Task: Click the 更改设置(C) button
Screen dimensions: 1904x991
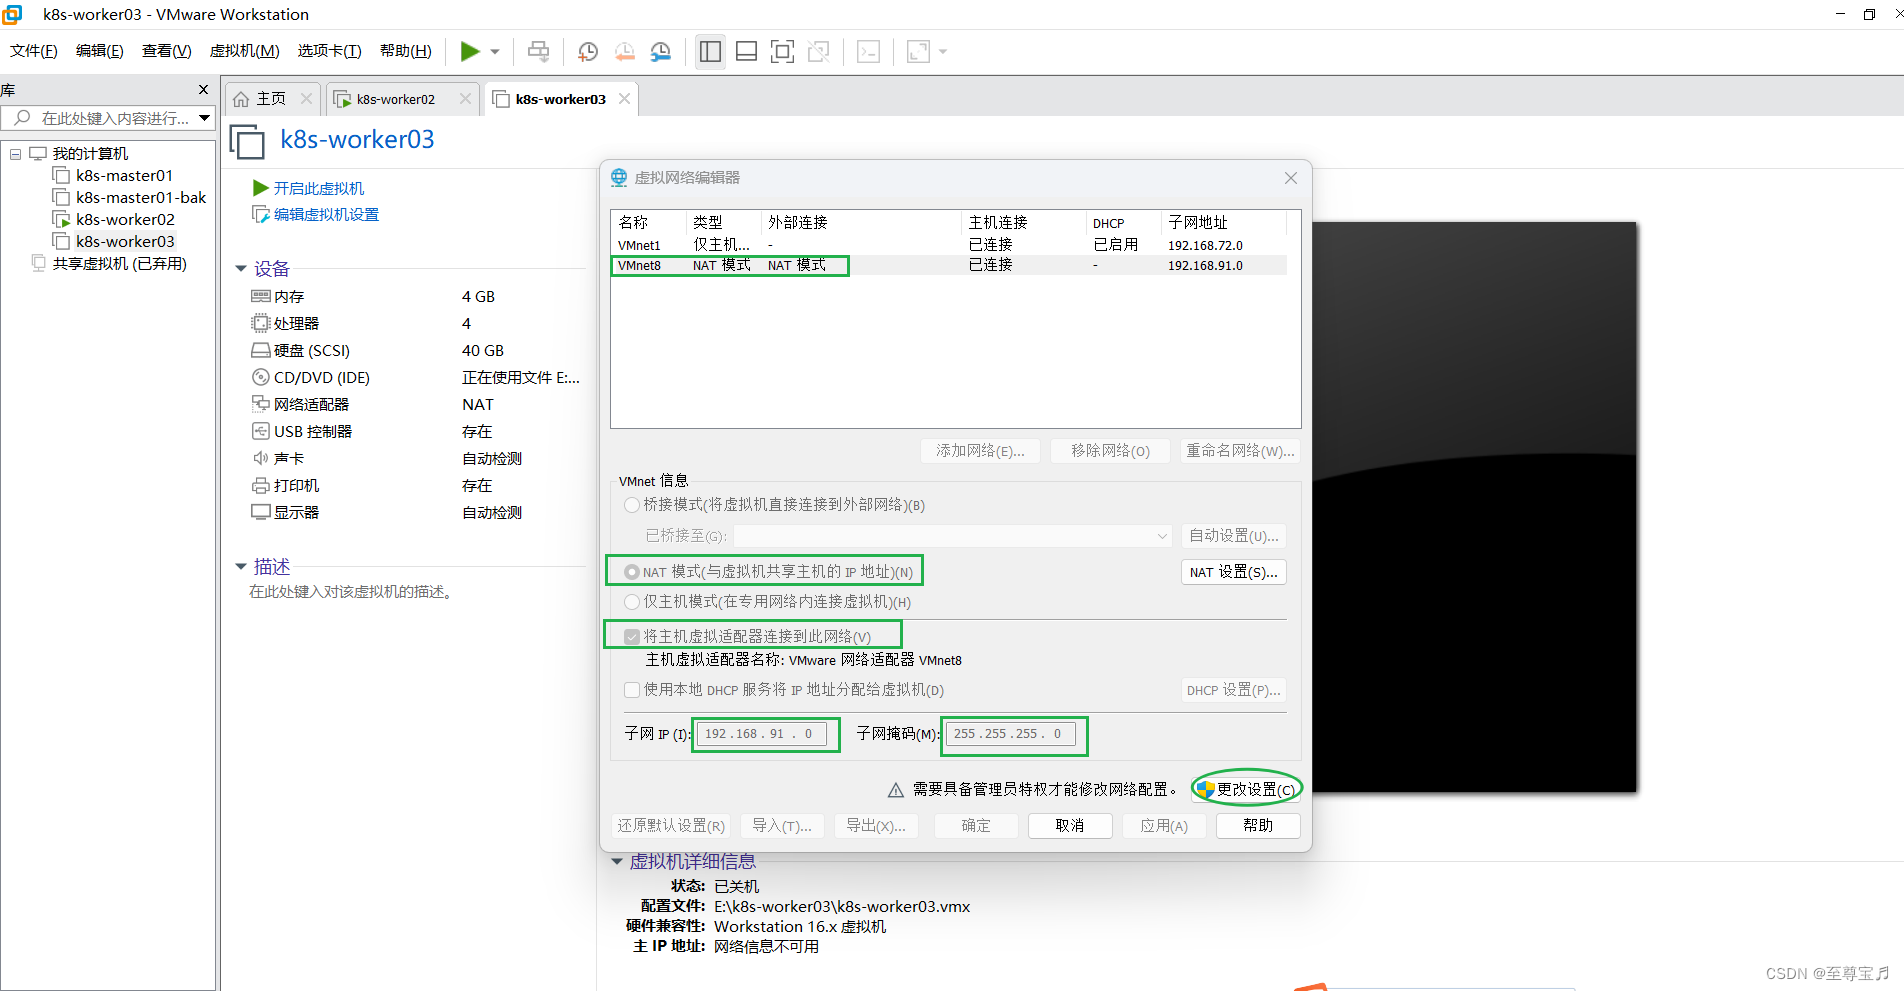Action: (x=1247, y=789)
